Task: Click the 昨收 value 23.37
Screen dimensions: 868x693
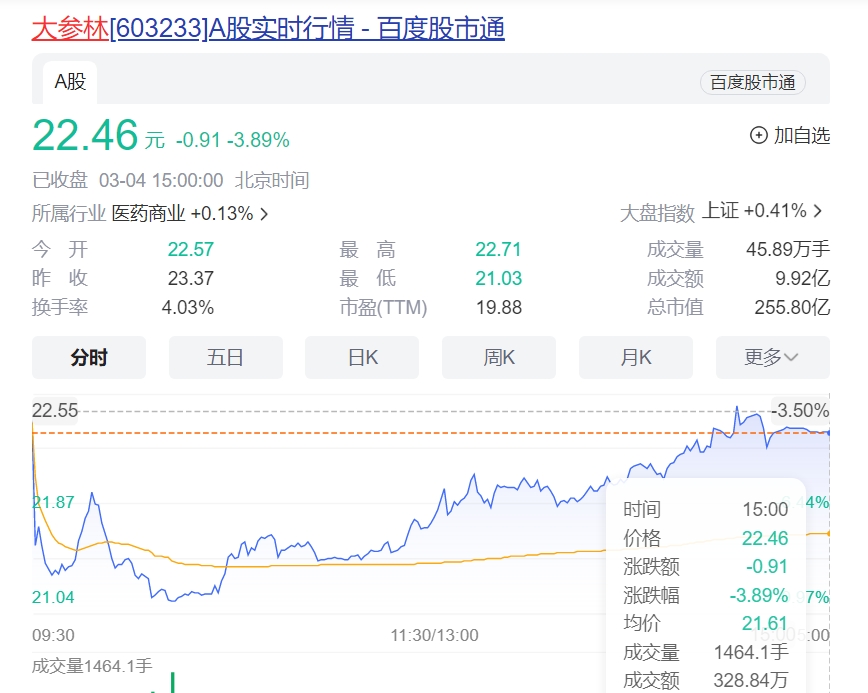Action: tap(190, 278)
